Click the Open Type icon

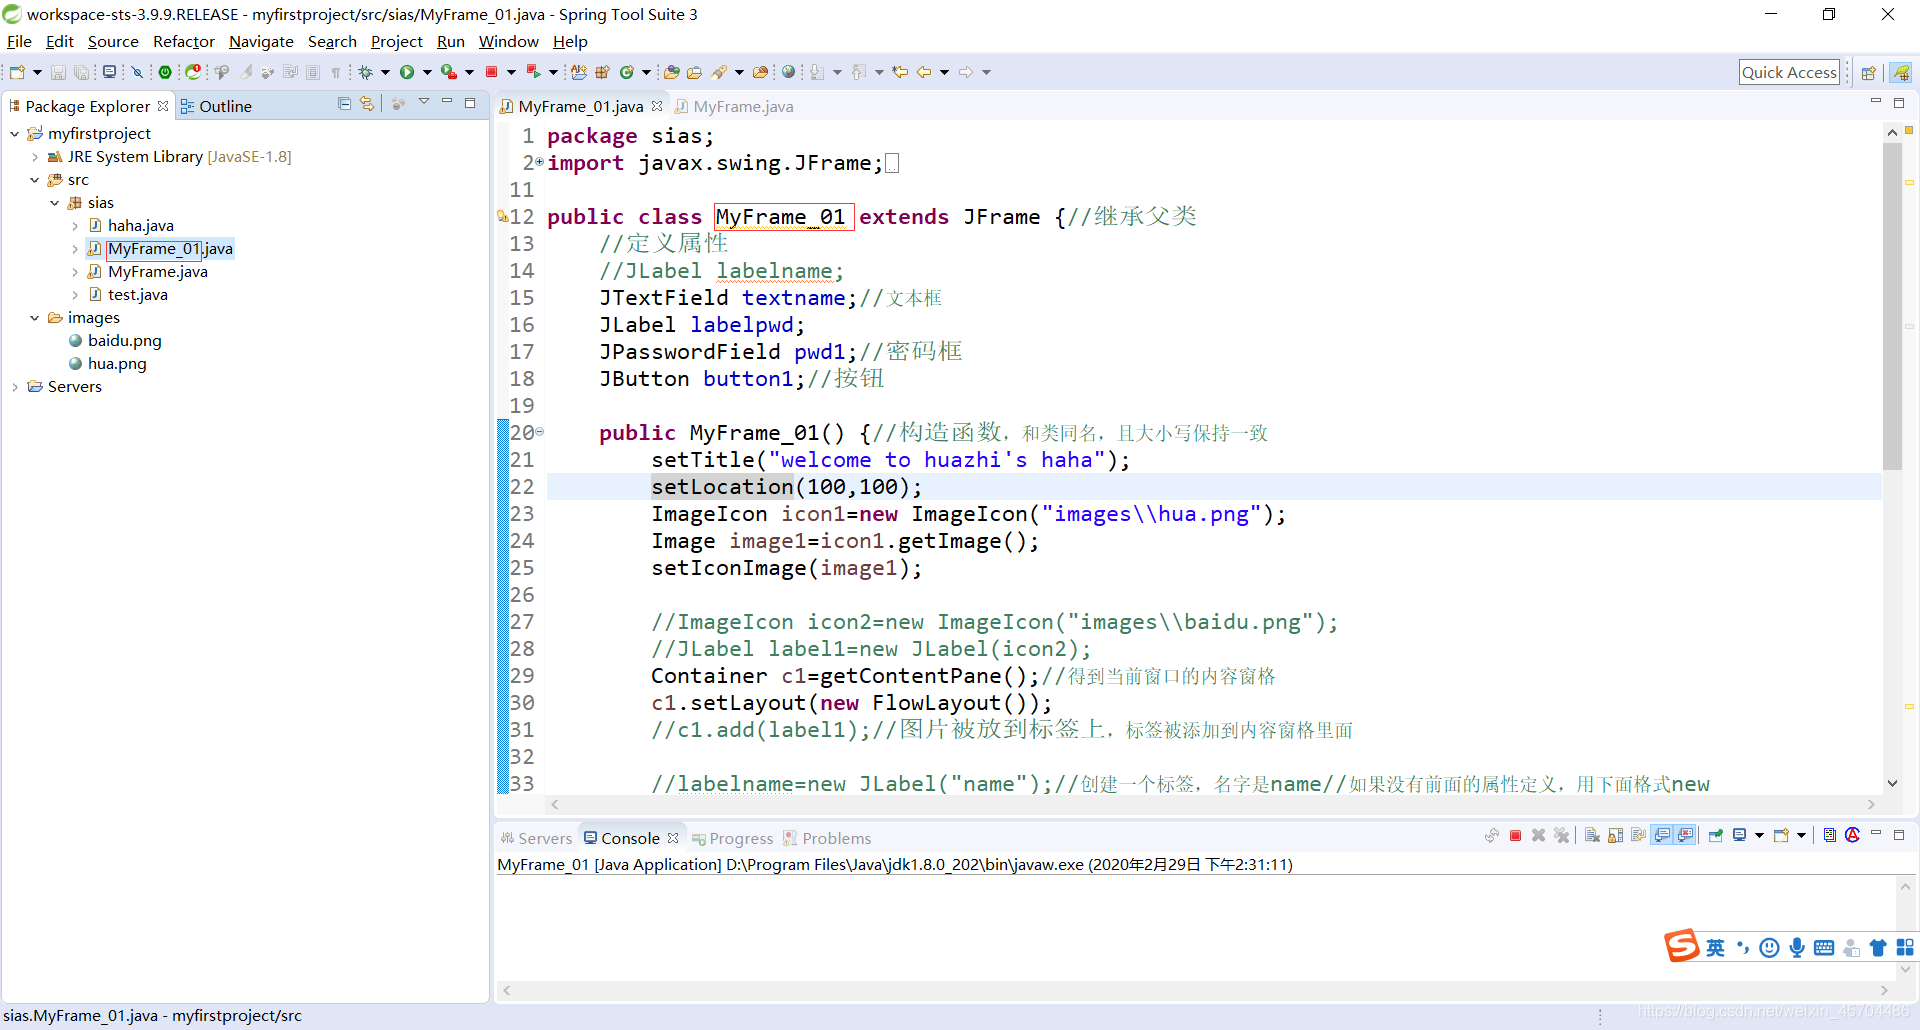point(672,72)
